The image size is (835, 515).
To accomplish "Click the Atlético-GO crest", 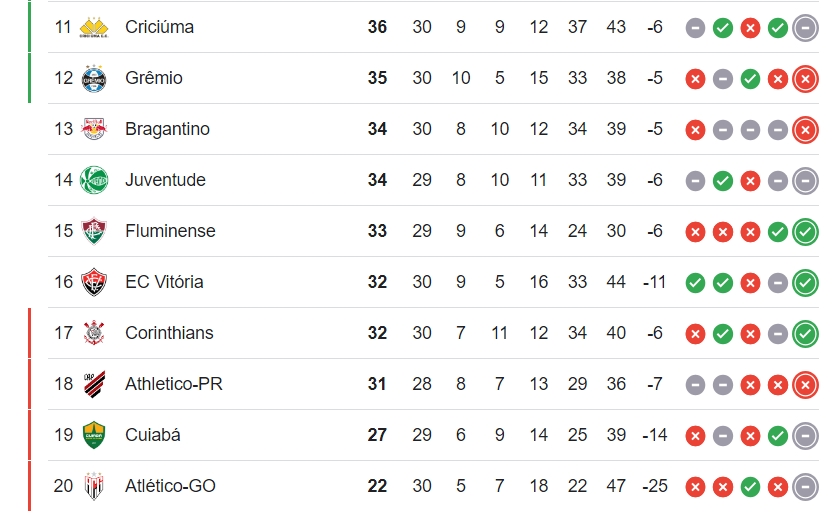I will coord(94,486).
